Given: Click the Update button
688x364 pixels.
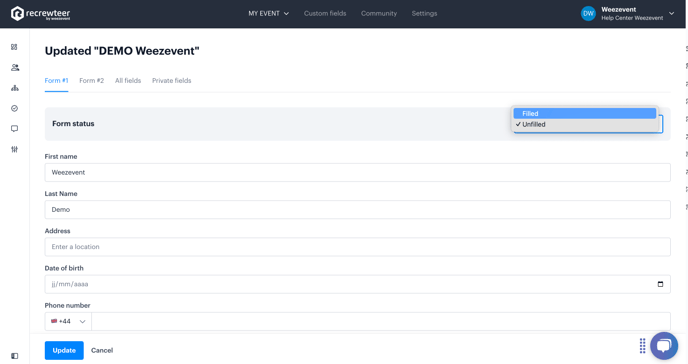Looking at the screenshot, I should click(64, 350).
